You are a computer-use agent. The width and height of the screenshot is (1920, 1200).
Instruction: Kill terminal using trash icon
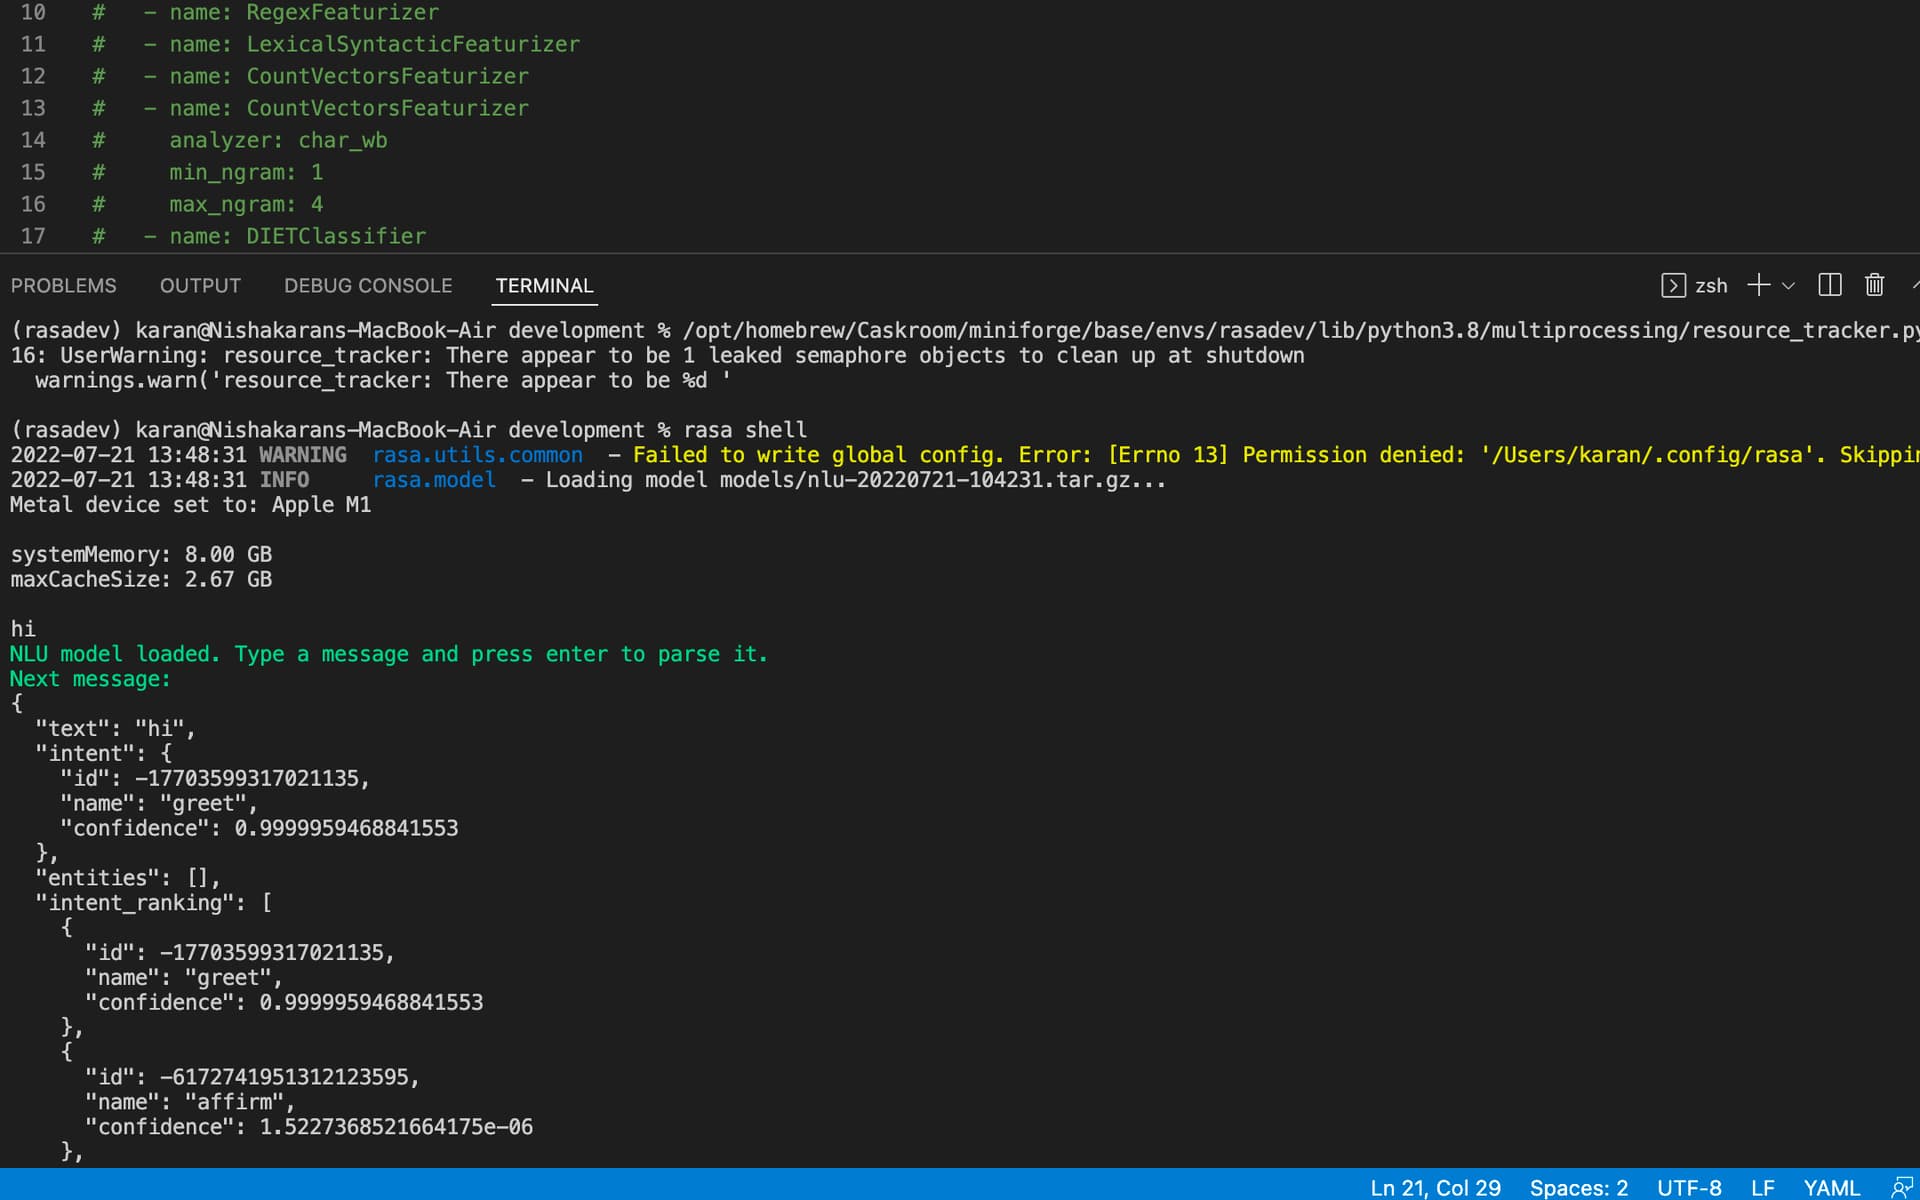click(1874, 286)
